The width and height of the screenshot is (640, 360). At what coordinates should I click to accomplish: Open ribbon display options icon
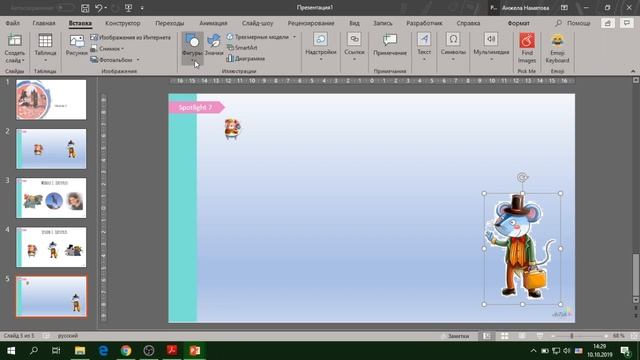[x=564, y=8]
